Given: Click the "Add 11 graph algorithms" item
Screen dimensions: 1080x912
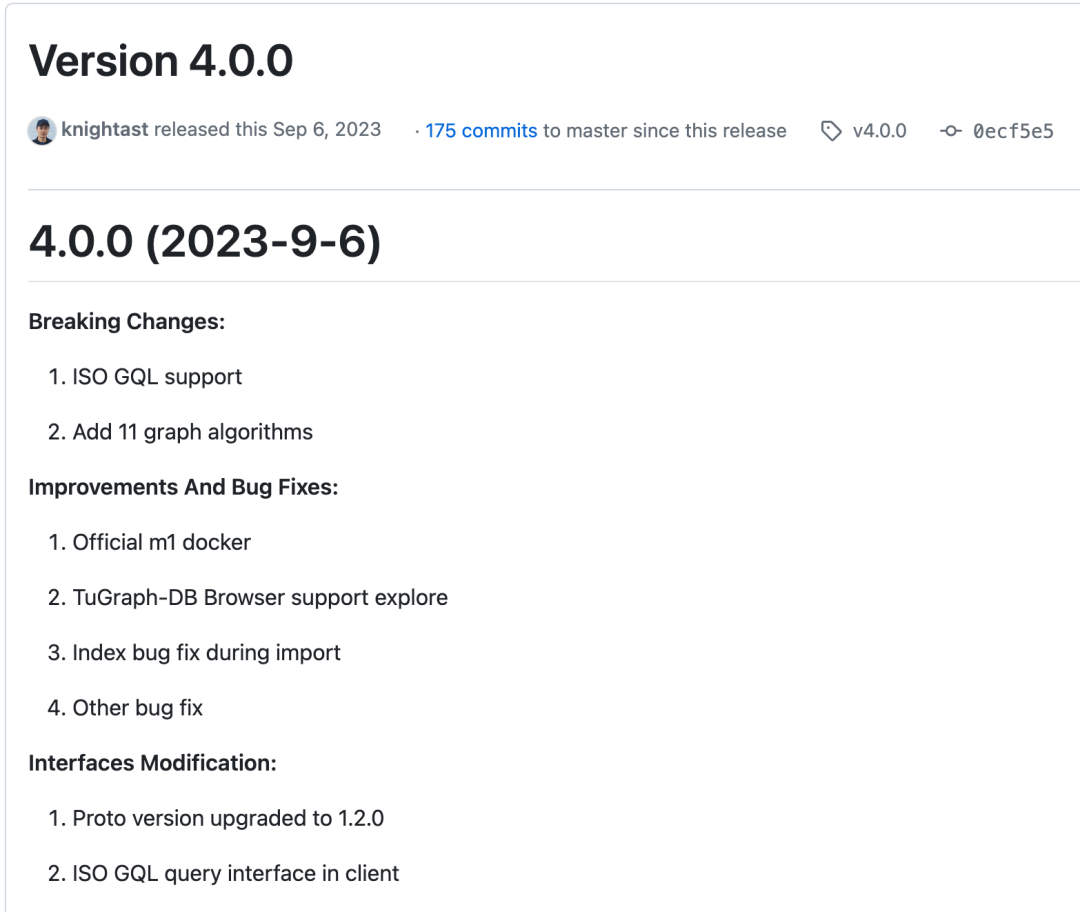Looking at the screenshot, I should tap(192, 432).
